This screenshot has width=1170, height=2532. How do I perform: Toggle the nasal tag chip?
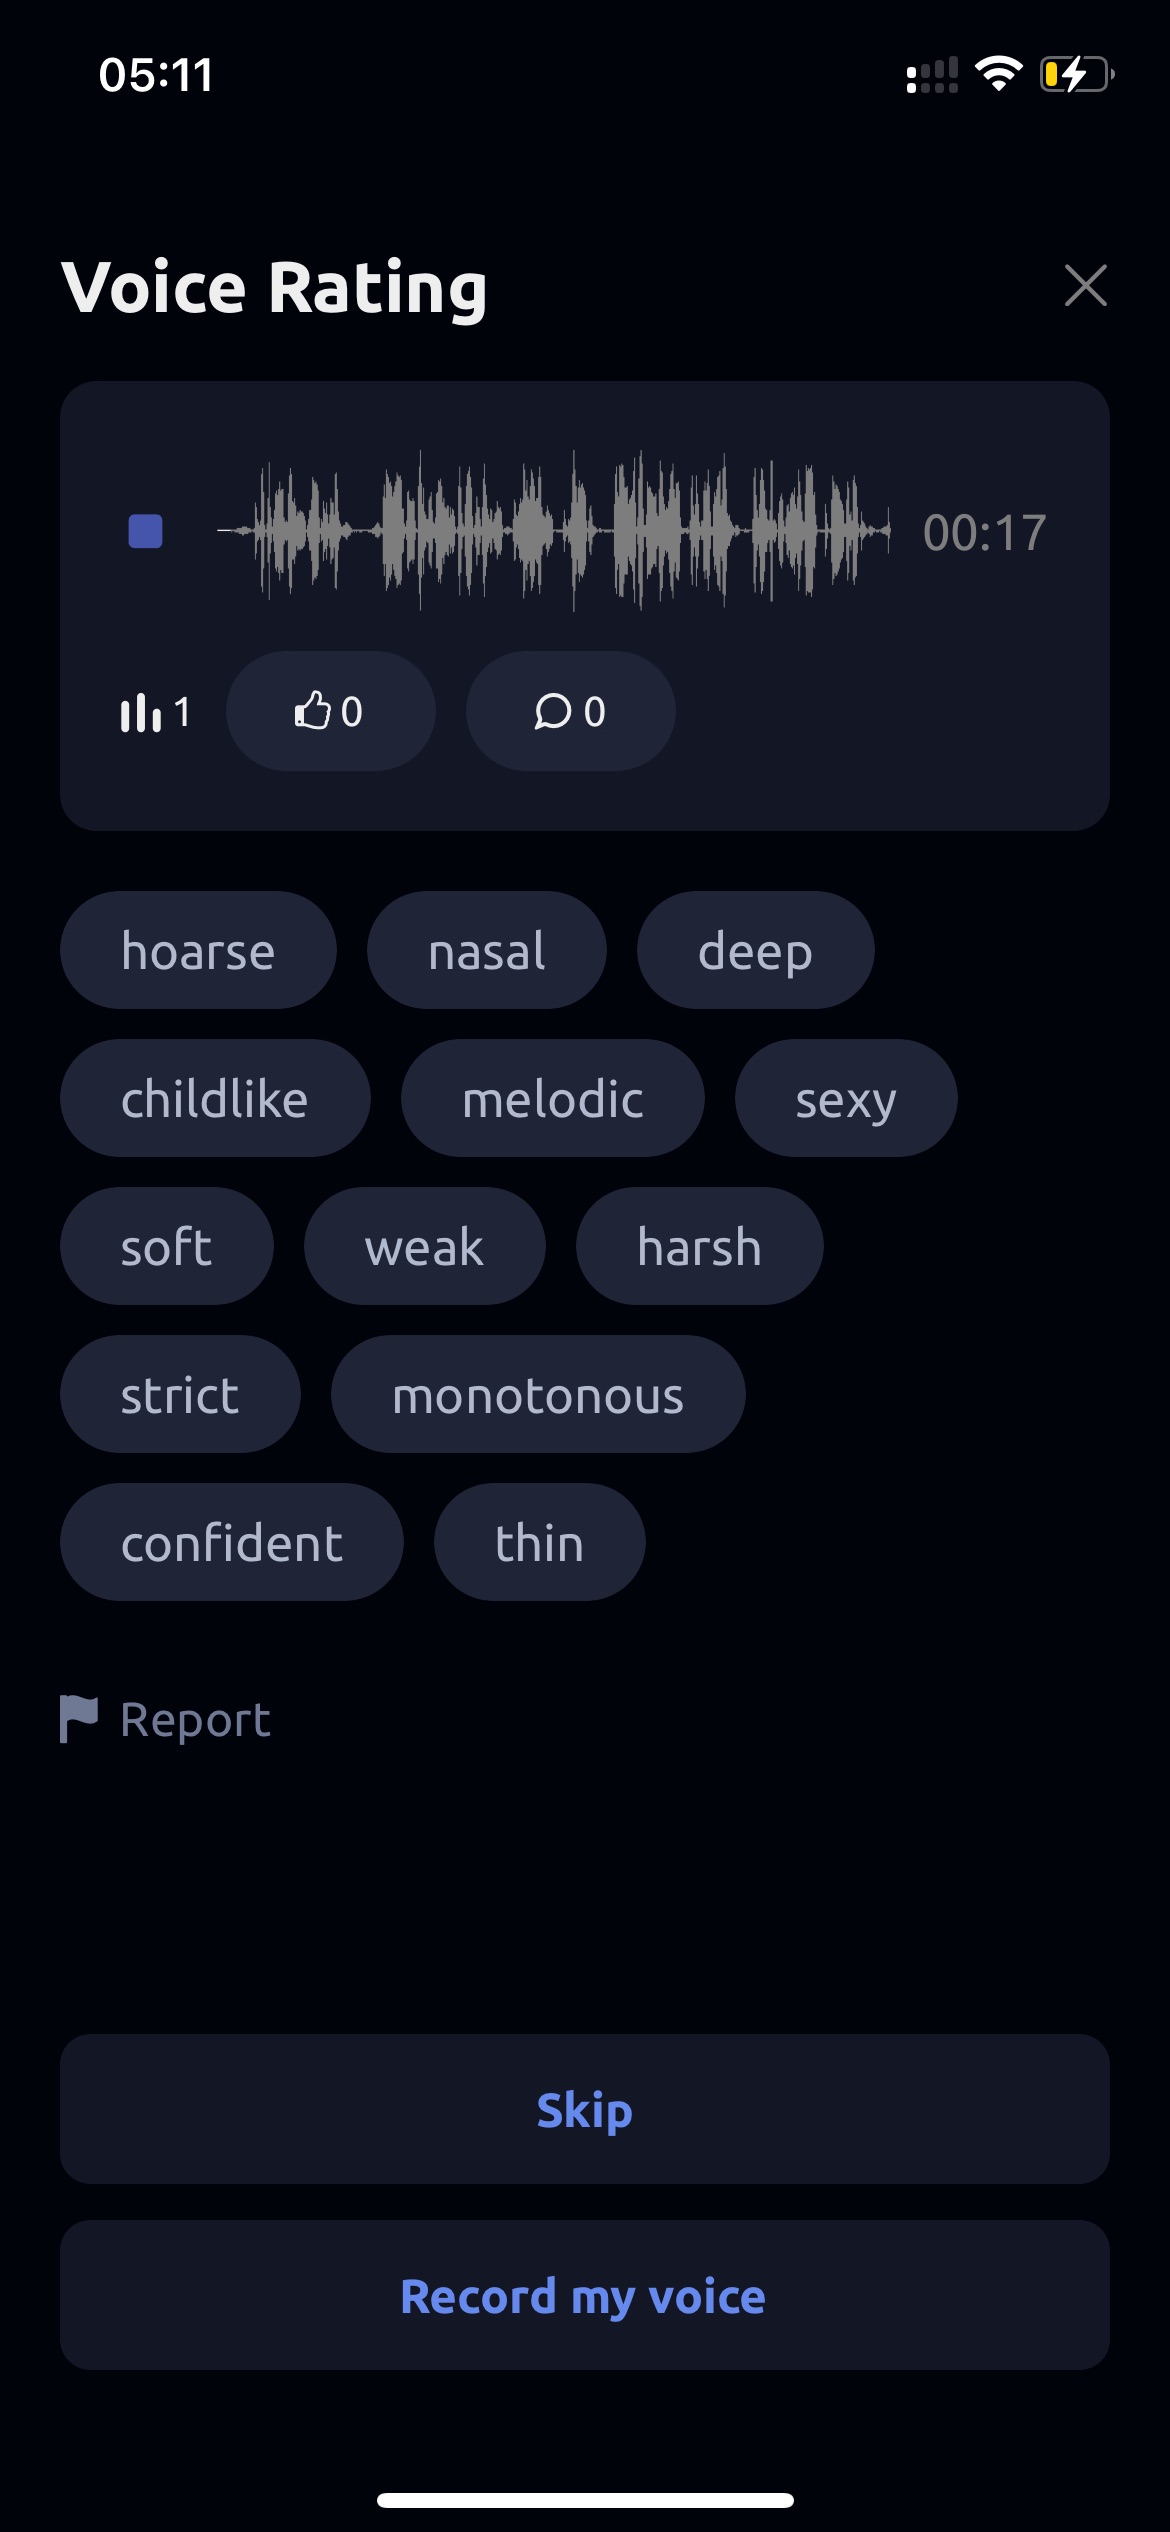pyautogui.click(x=487, y=950)
